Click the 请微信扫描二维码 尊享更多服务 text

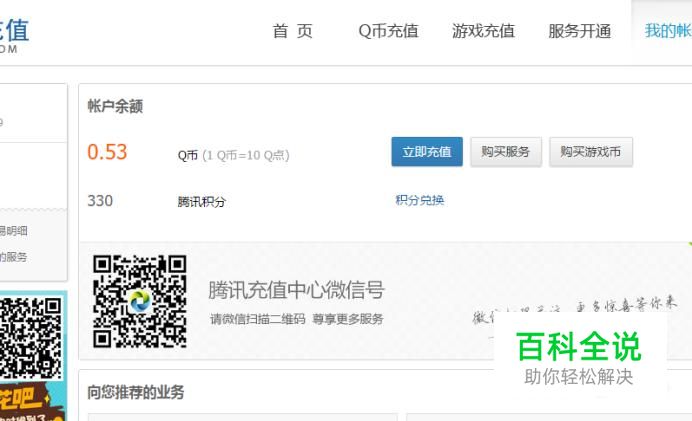(297, 319)
